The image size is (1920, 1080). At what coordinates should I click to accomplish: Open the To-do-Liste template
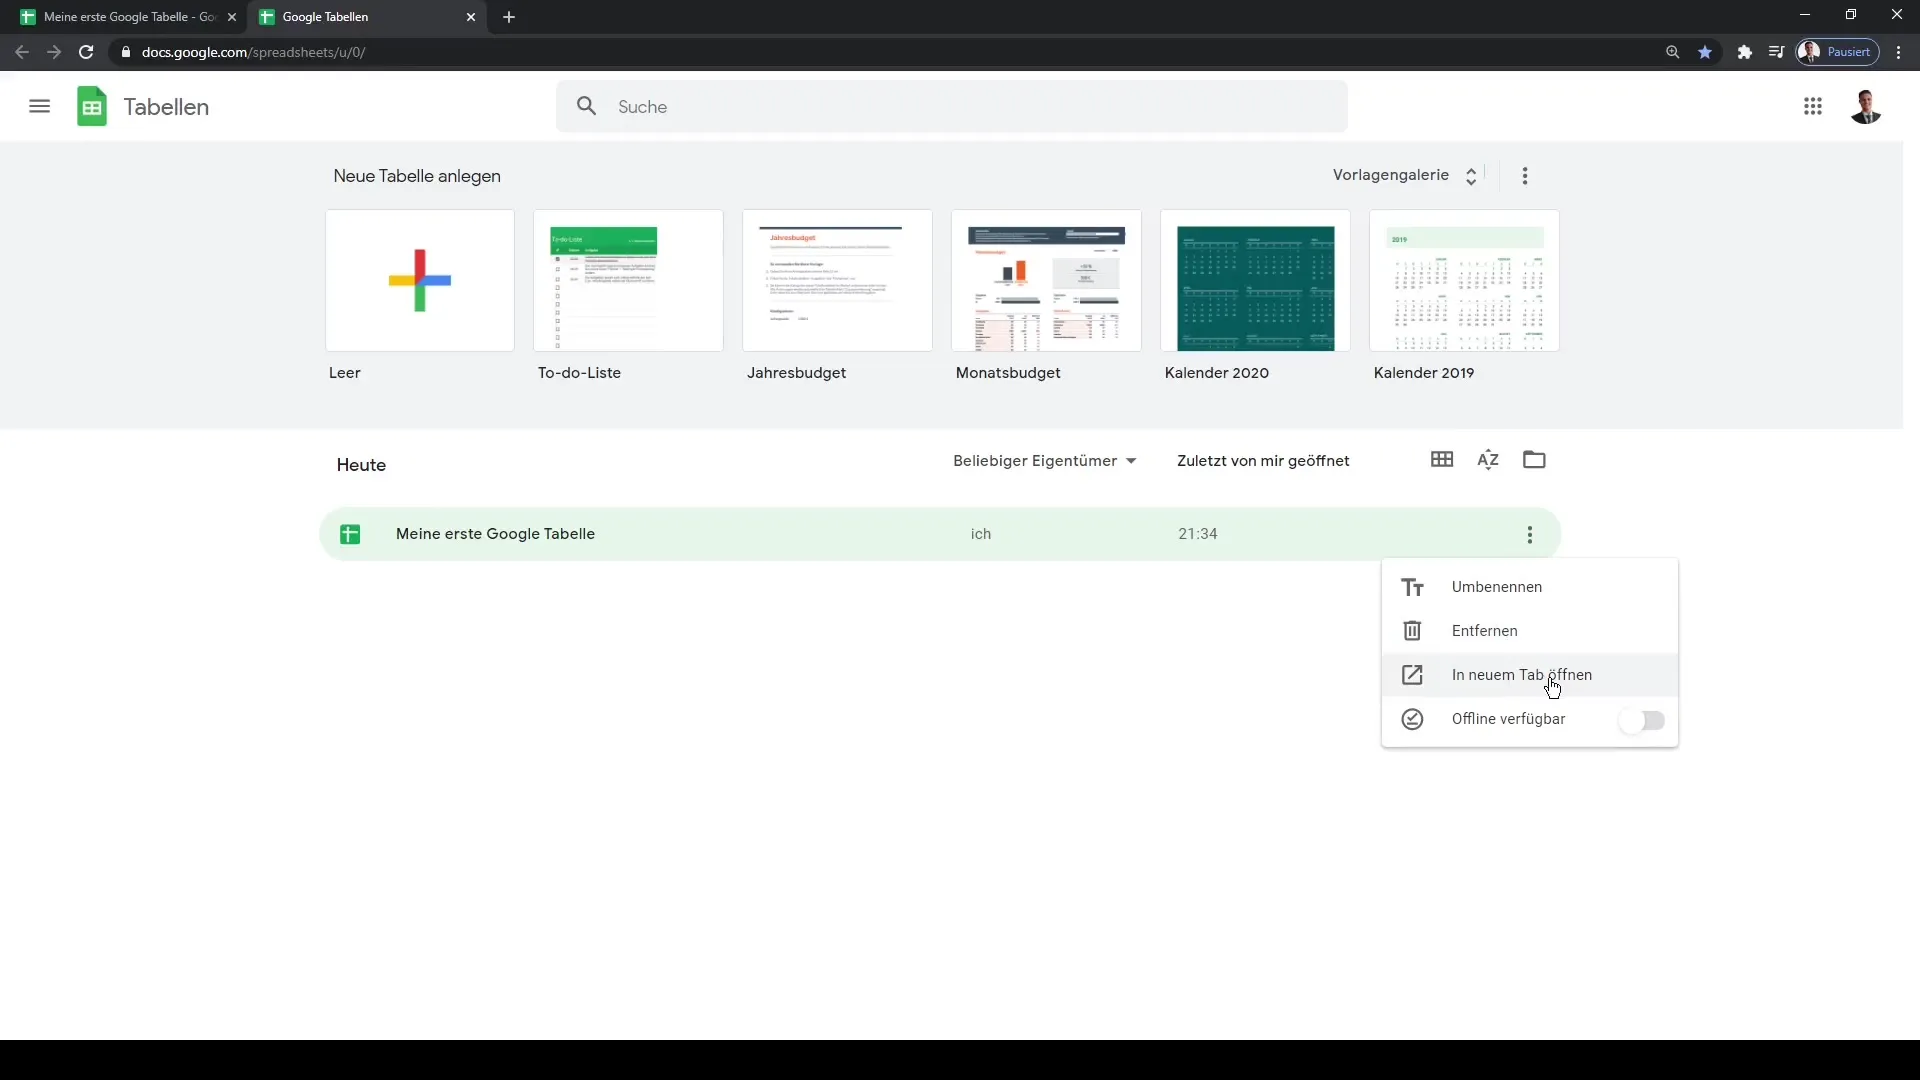[628, 280]
